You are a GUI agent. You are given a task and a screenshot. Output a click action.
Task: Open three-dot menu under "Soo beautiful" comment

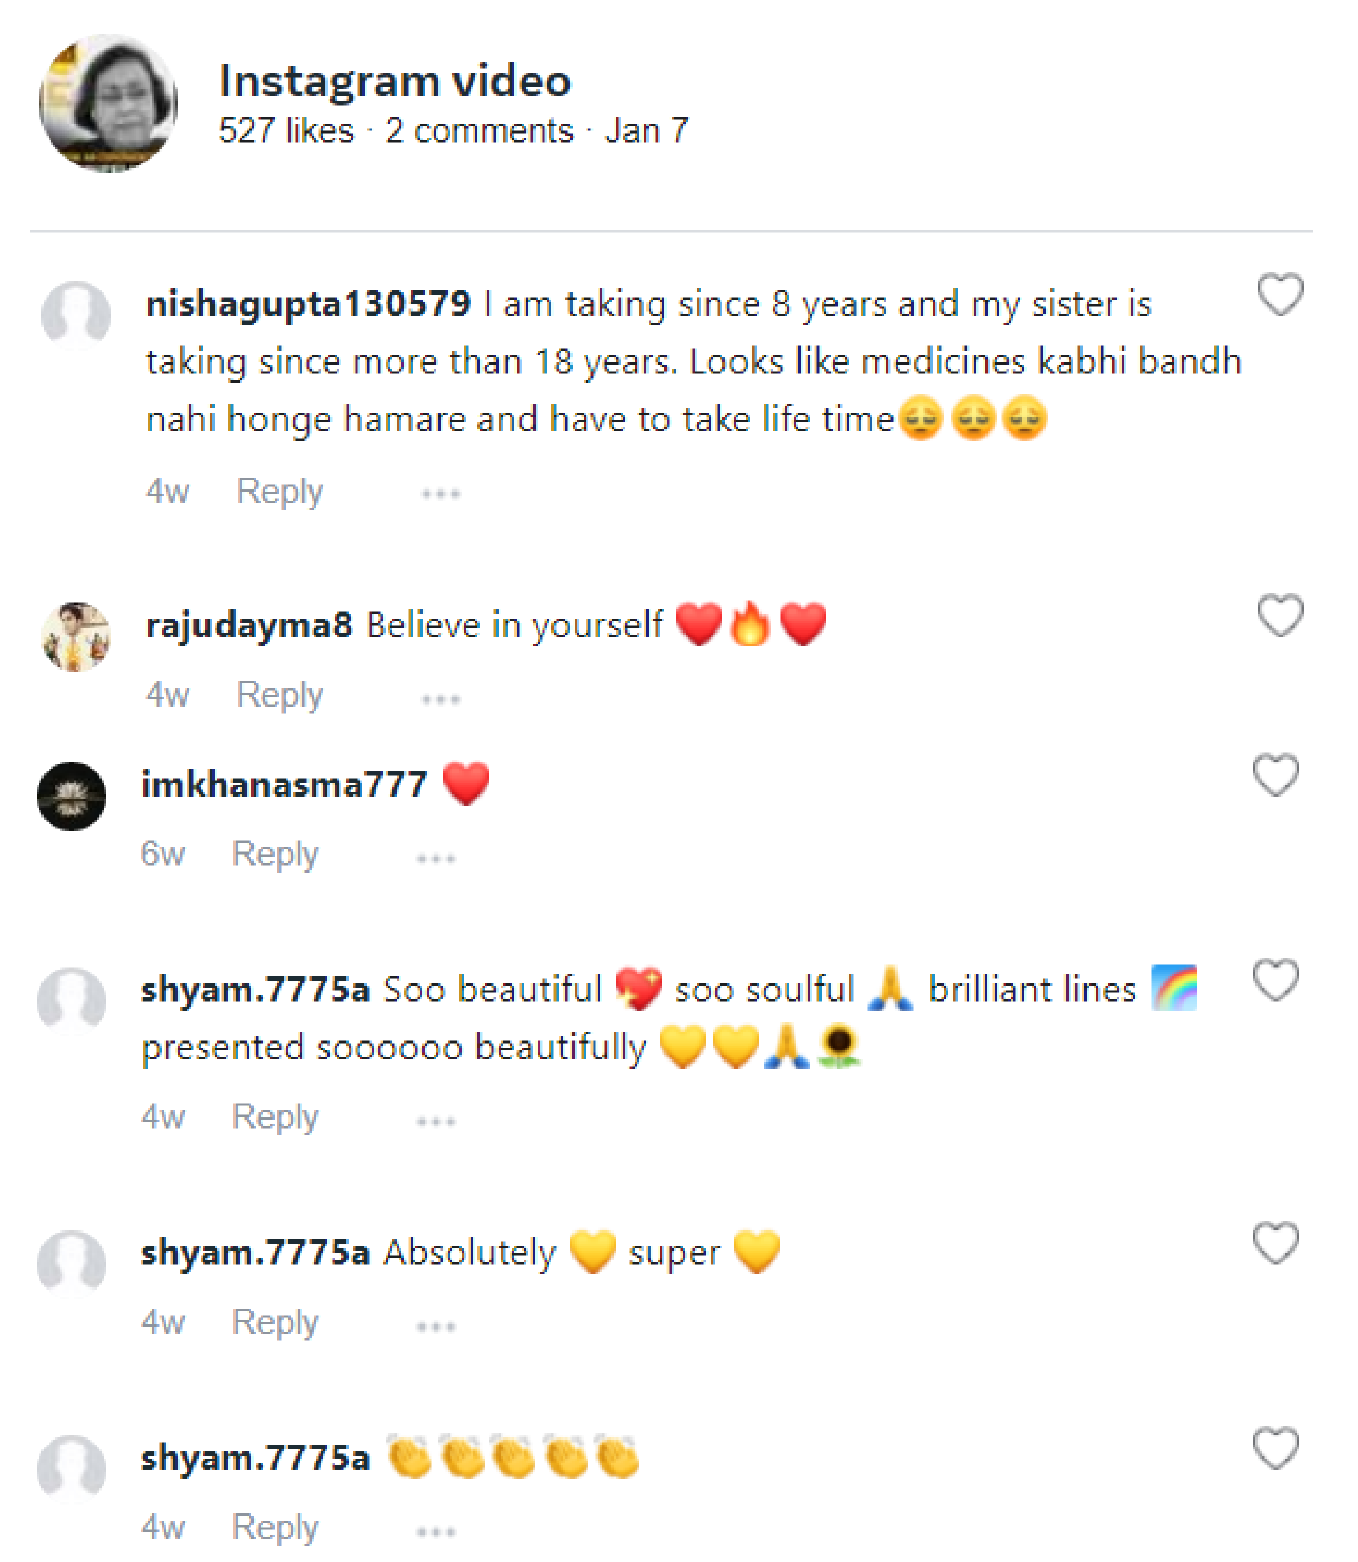(436, 1122)
